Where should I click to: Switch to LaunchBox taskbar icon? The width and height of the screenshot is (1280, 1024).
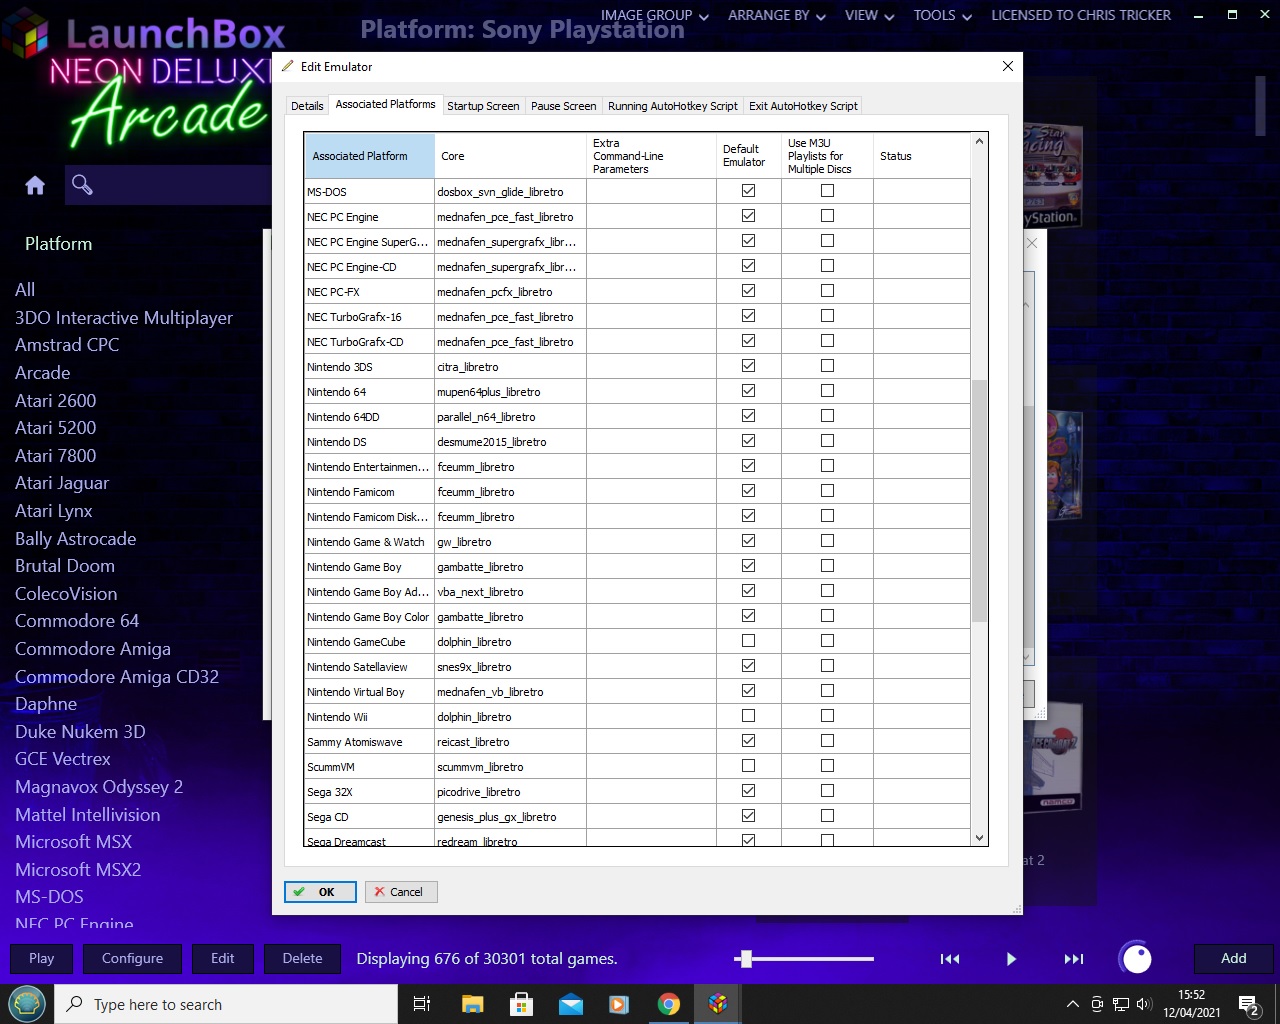[x=718, y=1004]
